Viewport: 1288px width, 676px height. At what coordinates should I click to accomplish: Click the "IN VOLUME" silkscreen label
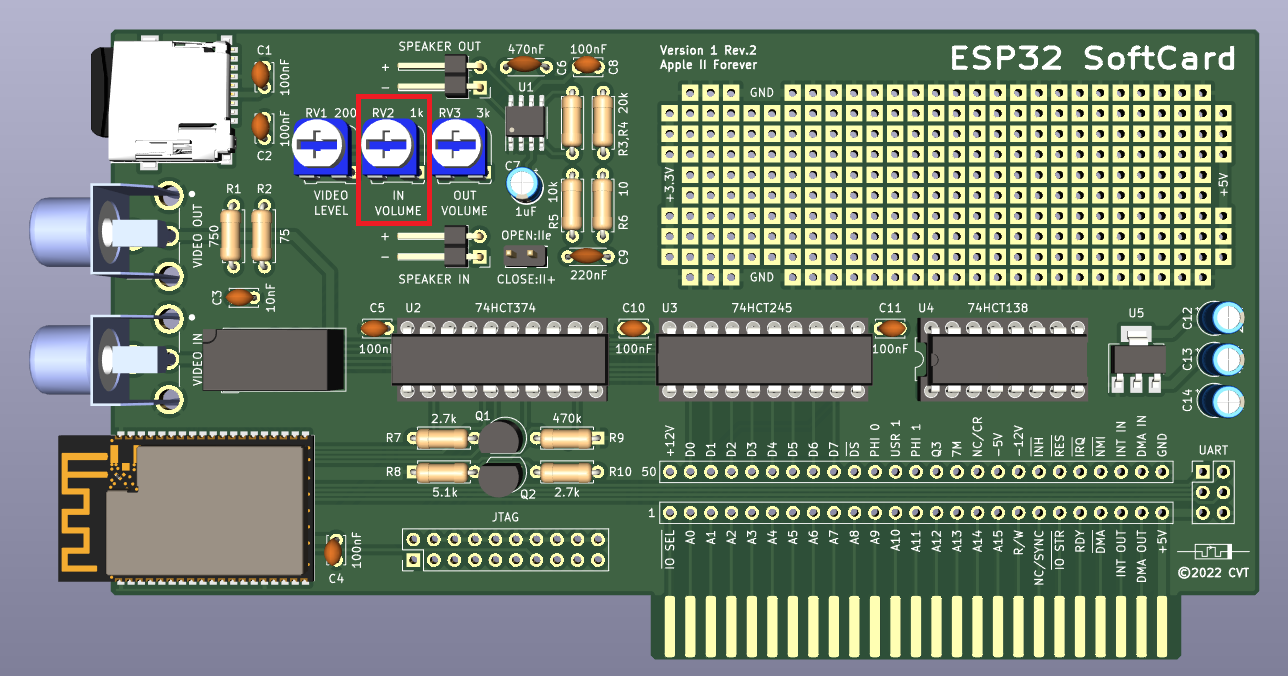398,203
